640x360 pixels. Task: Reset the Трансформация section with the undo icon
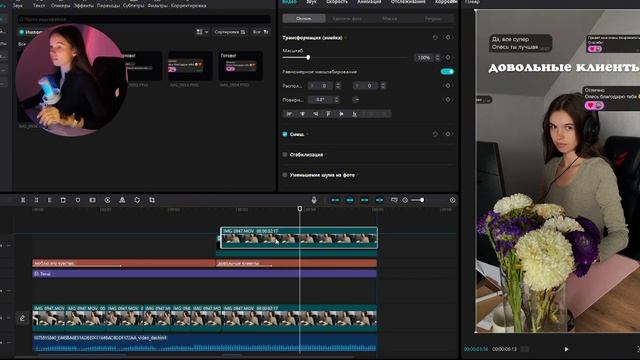pyautogui.click(x=435, y=38)
